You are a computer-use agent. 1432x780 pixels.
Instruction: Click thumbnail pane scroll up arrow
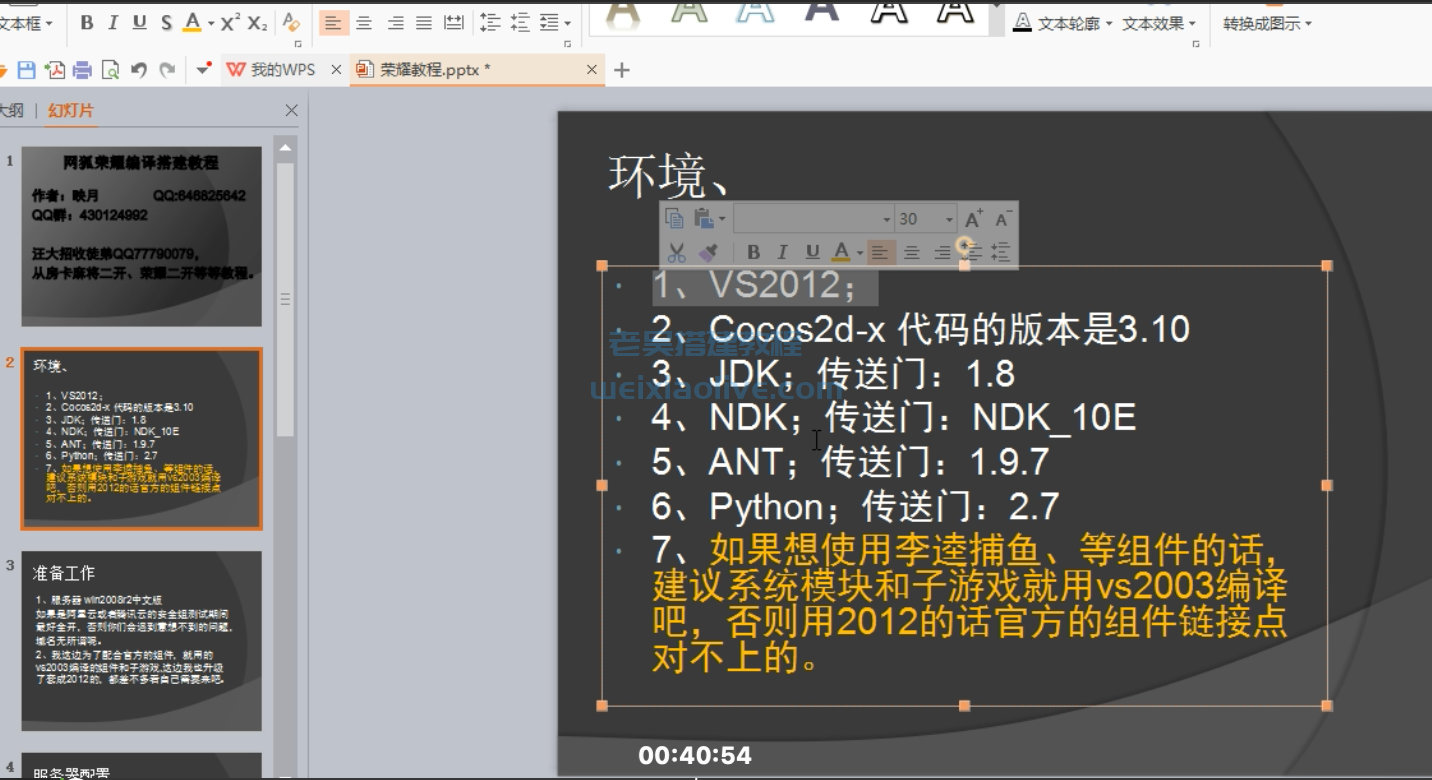coord(286,150)
